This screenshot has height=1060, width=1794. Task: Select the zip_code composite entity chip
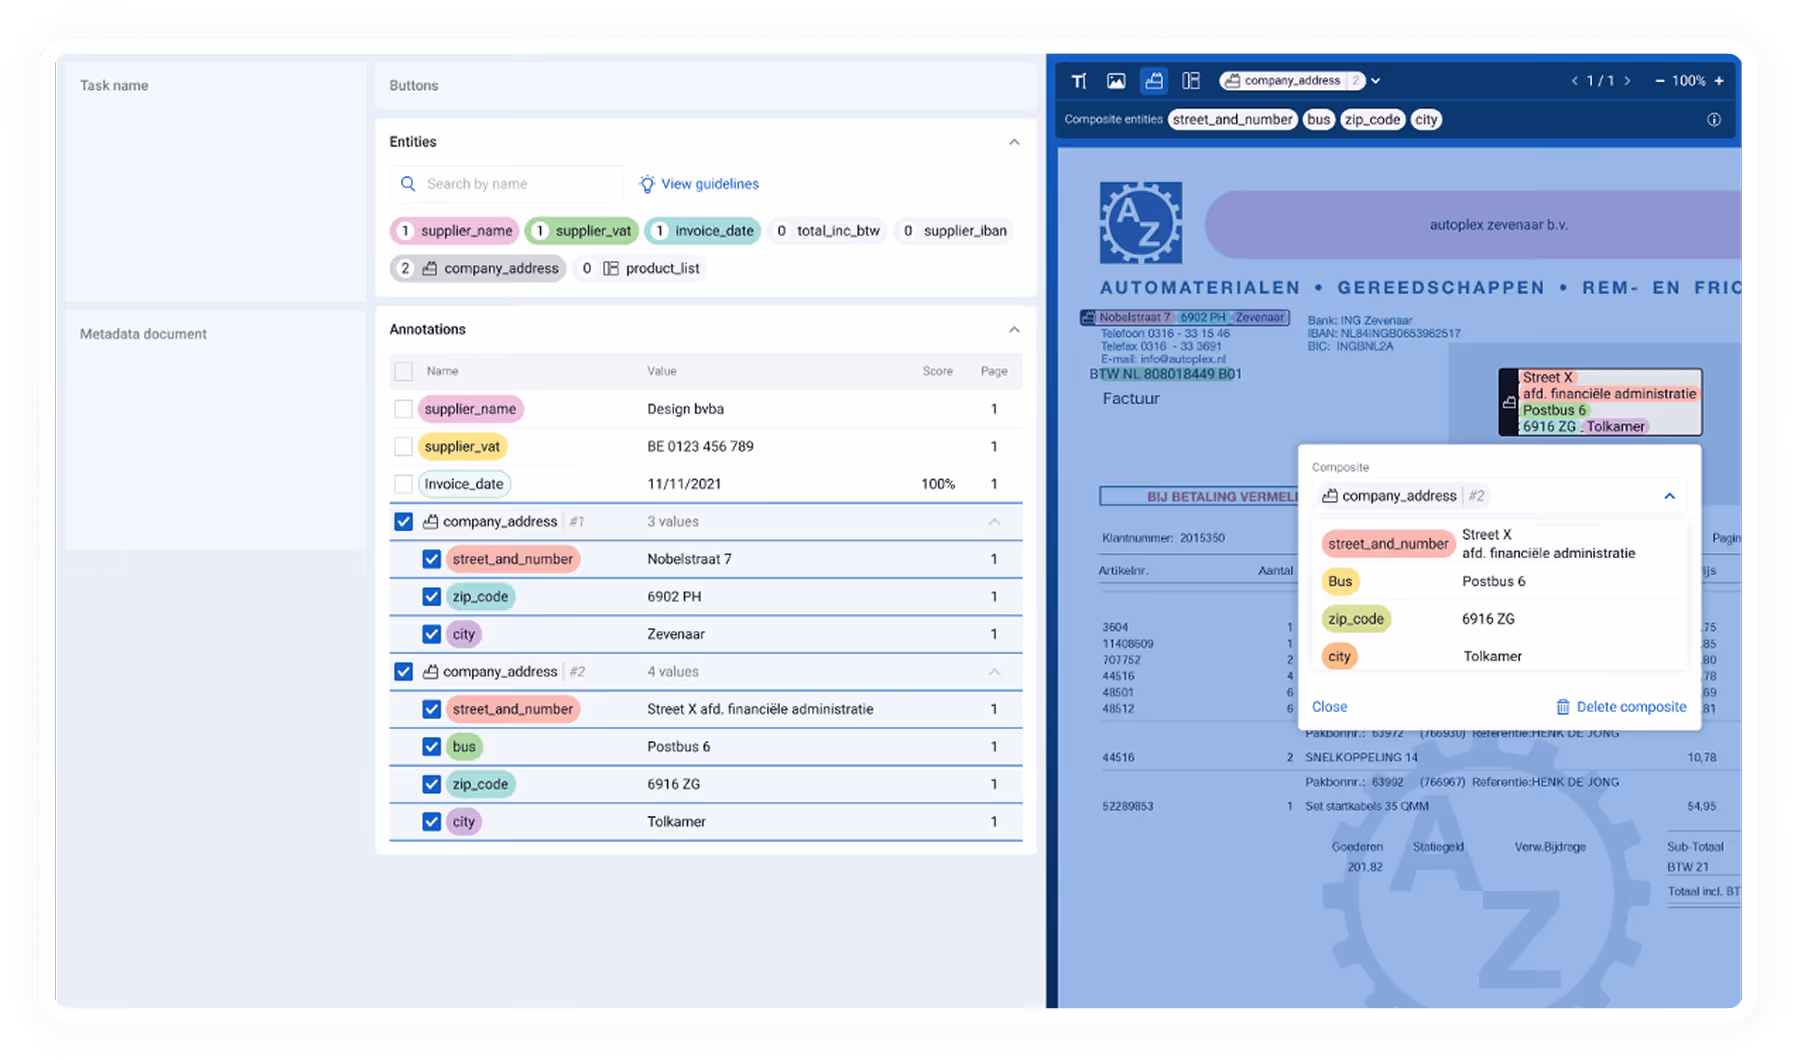tap(1372, 119)
